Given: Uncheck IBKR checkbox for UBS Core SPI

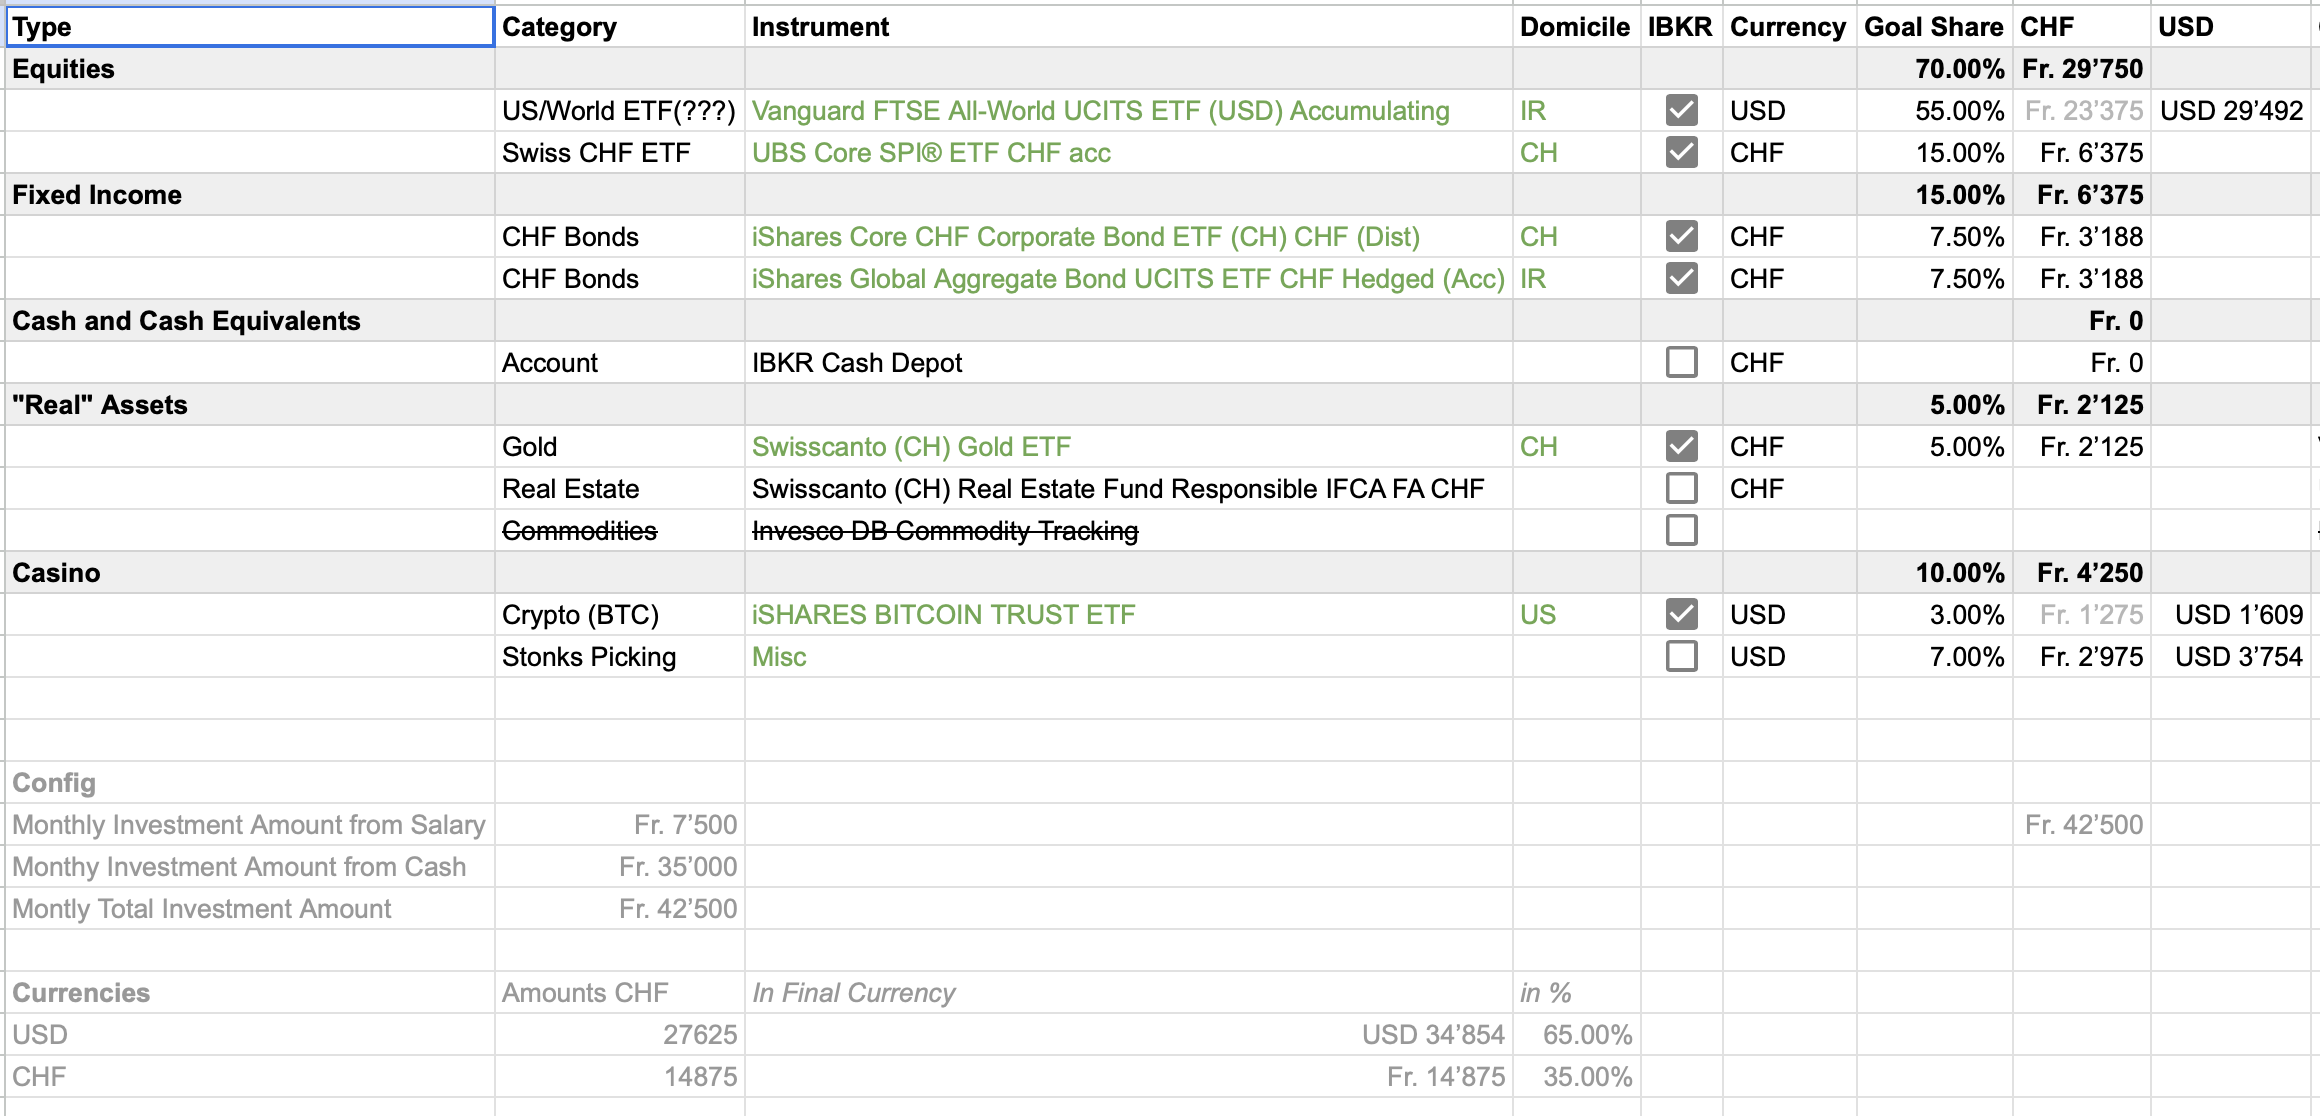Looking at the screenshot, I should pyautogui.click(x=1681, y=152).
